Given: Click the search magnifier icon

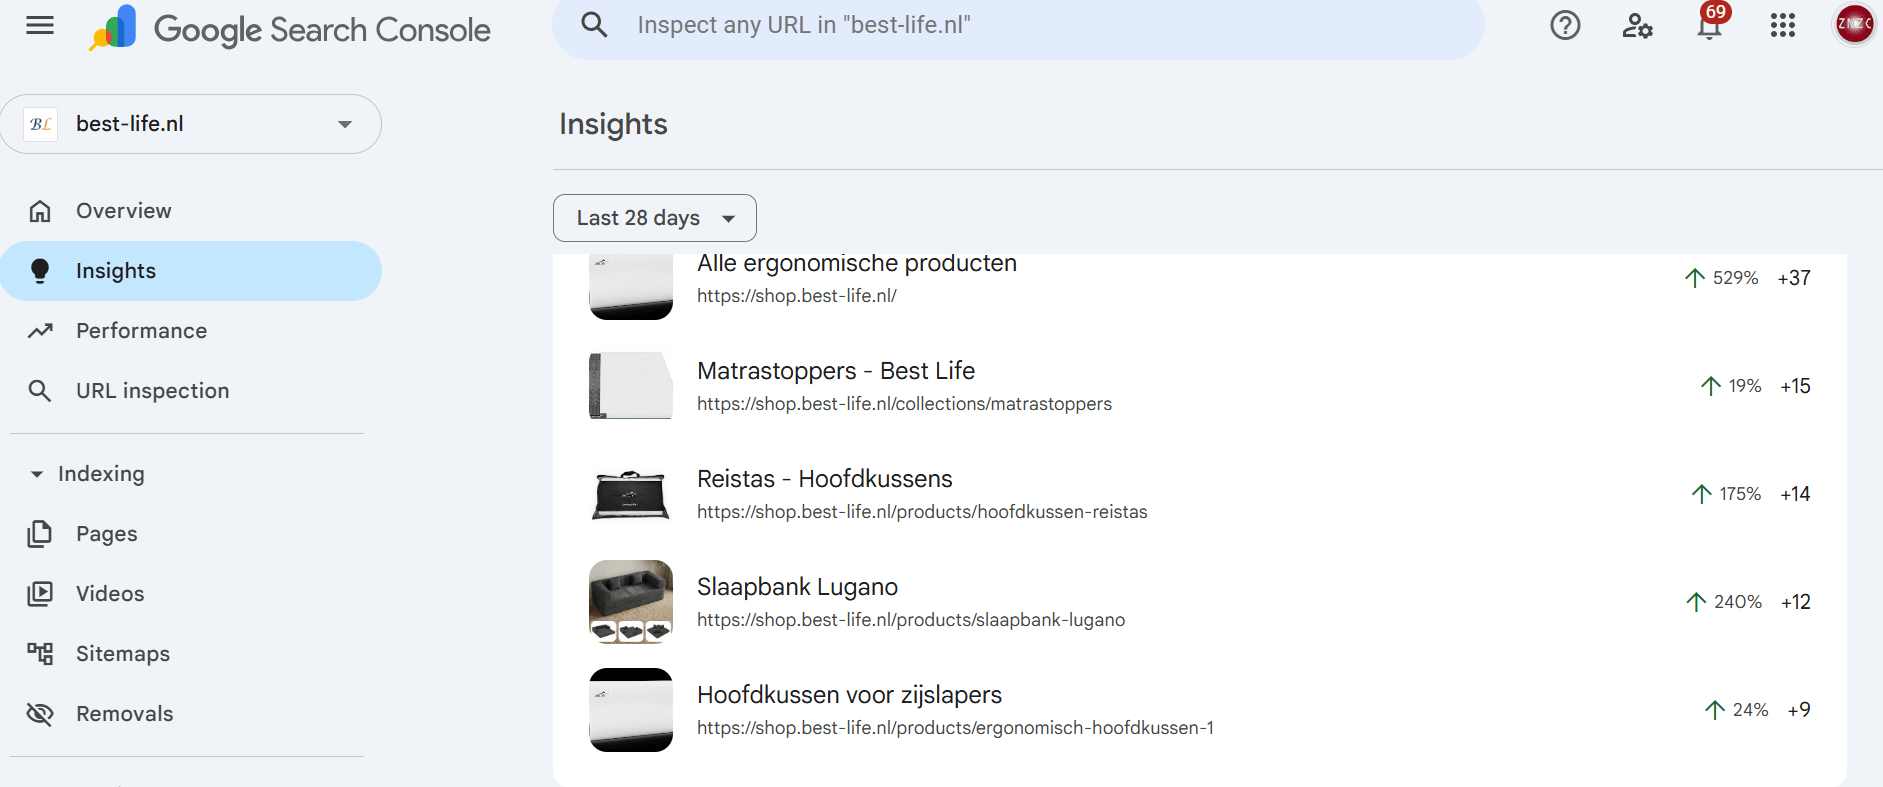Looking at the screenshot, I should tap(594, 25).
